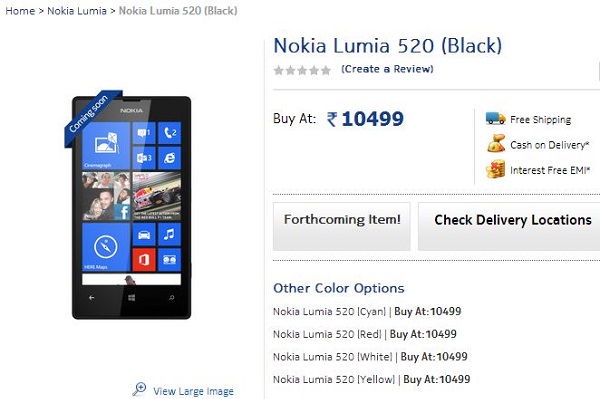
Task: Click the Nokia Lumia 520 phone image
Action: pos(131,207)
